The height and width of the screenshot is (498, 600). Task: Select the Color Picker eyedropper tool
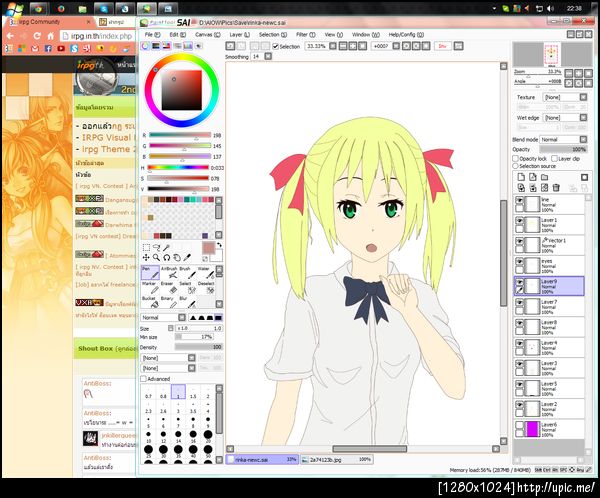point(187,257)
